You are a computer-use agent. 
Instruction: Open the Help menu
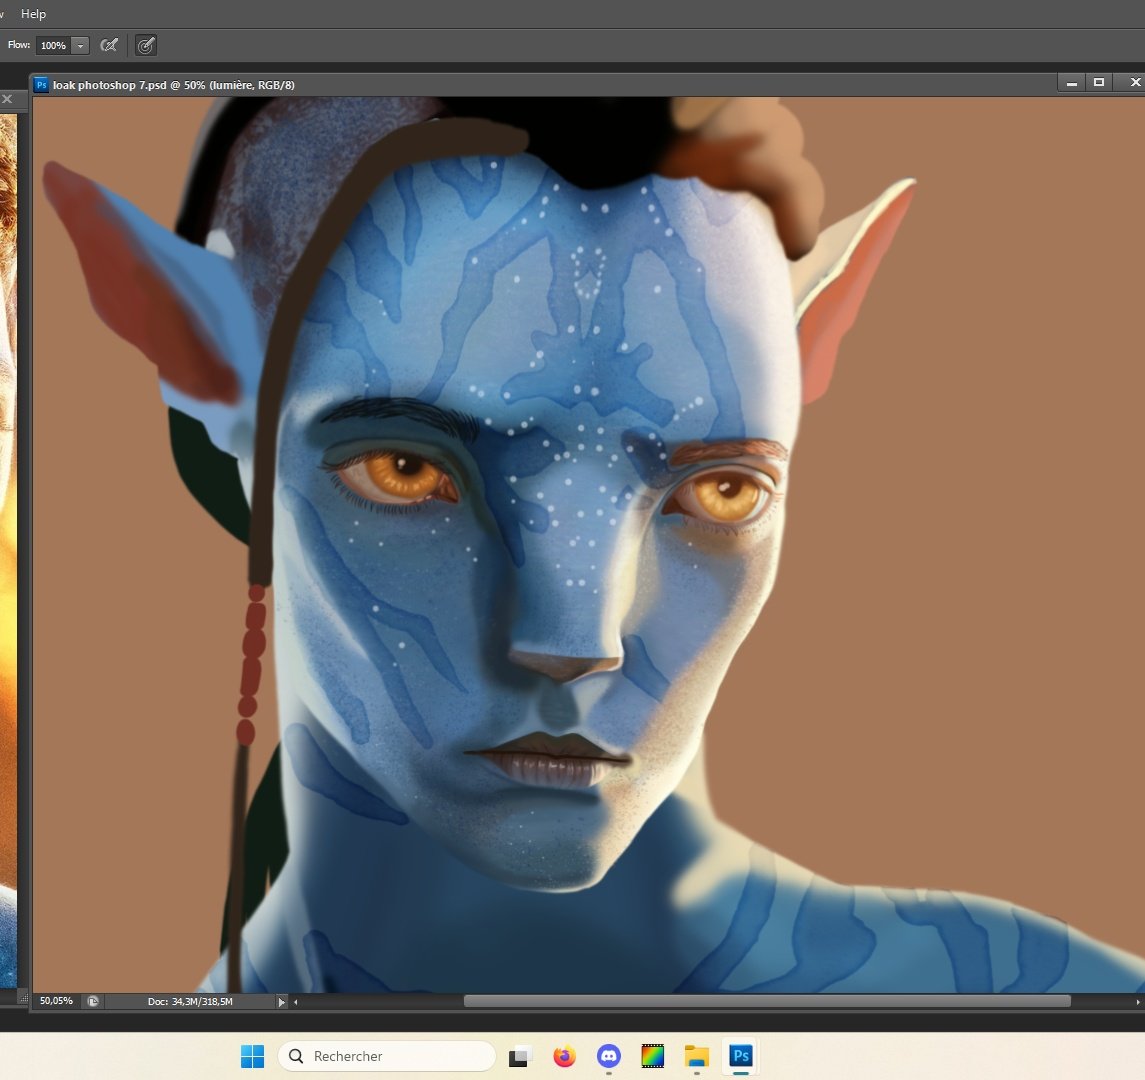coord(33,13)
